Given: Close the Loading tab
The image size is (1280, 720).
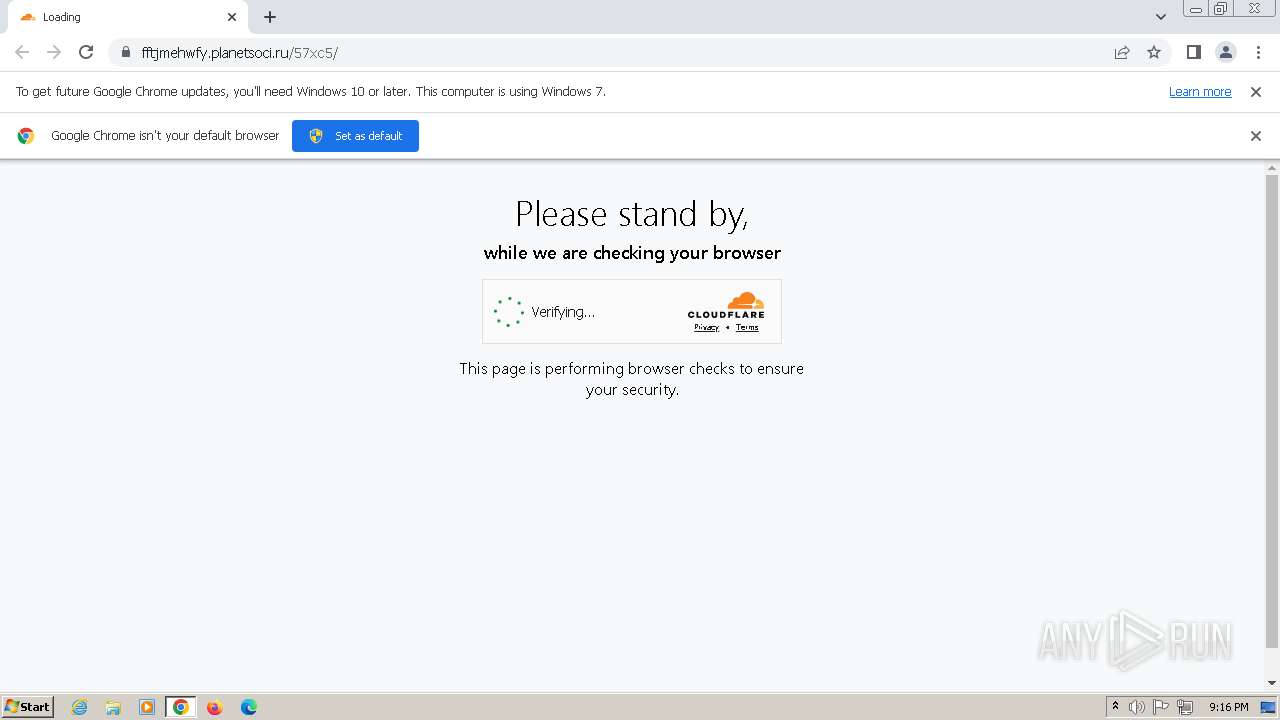Looking at the screenshot, I should (232, 17).
